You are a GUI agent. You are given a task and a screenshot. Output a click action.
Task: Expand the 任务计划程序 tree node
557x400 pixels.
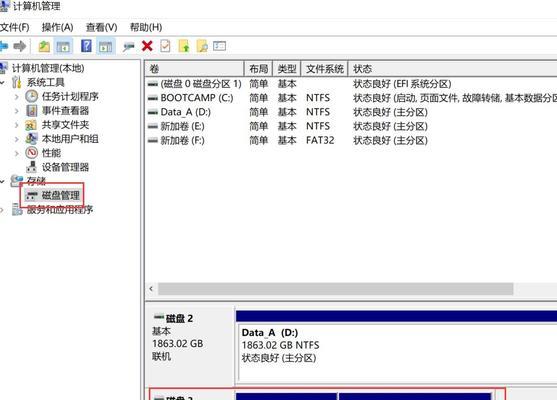(16, 97)
